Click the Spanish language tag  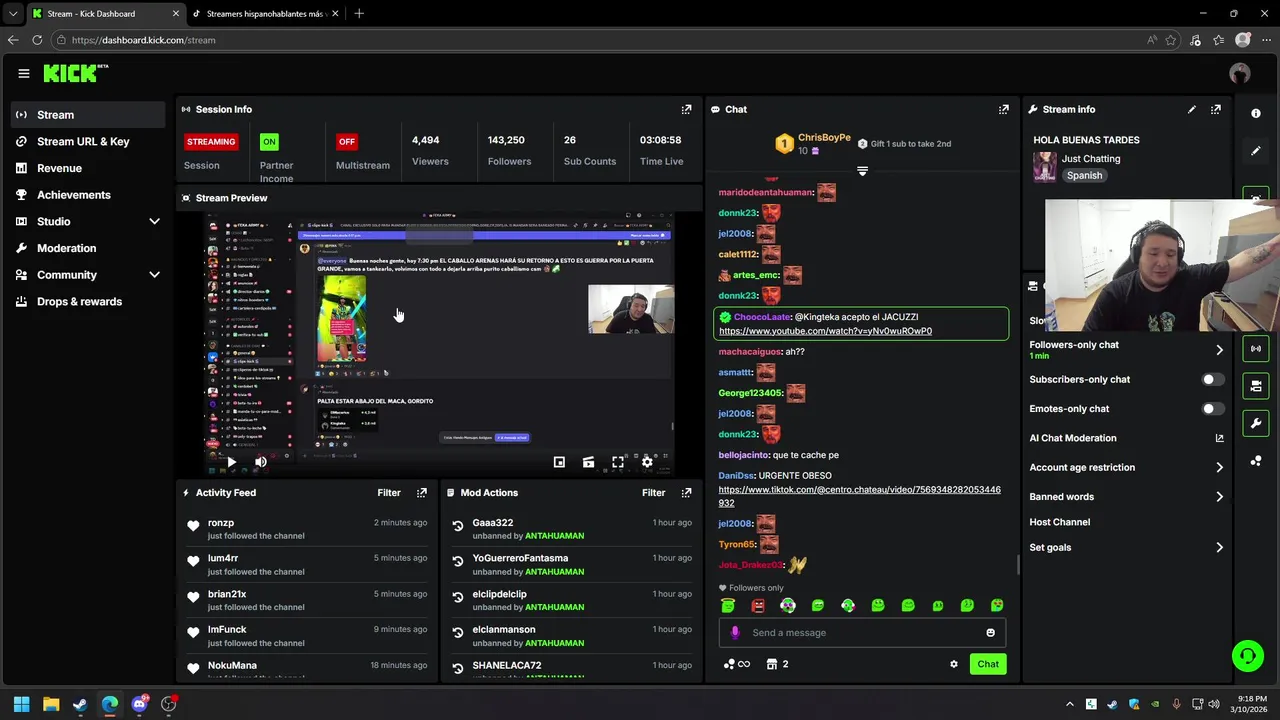point(1084,176)
